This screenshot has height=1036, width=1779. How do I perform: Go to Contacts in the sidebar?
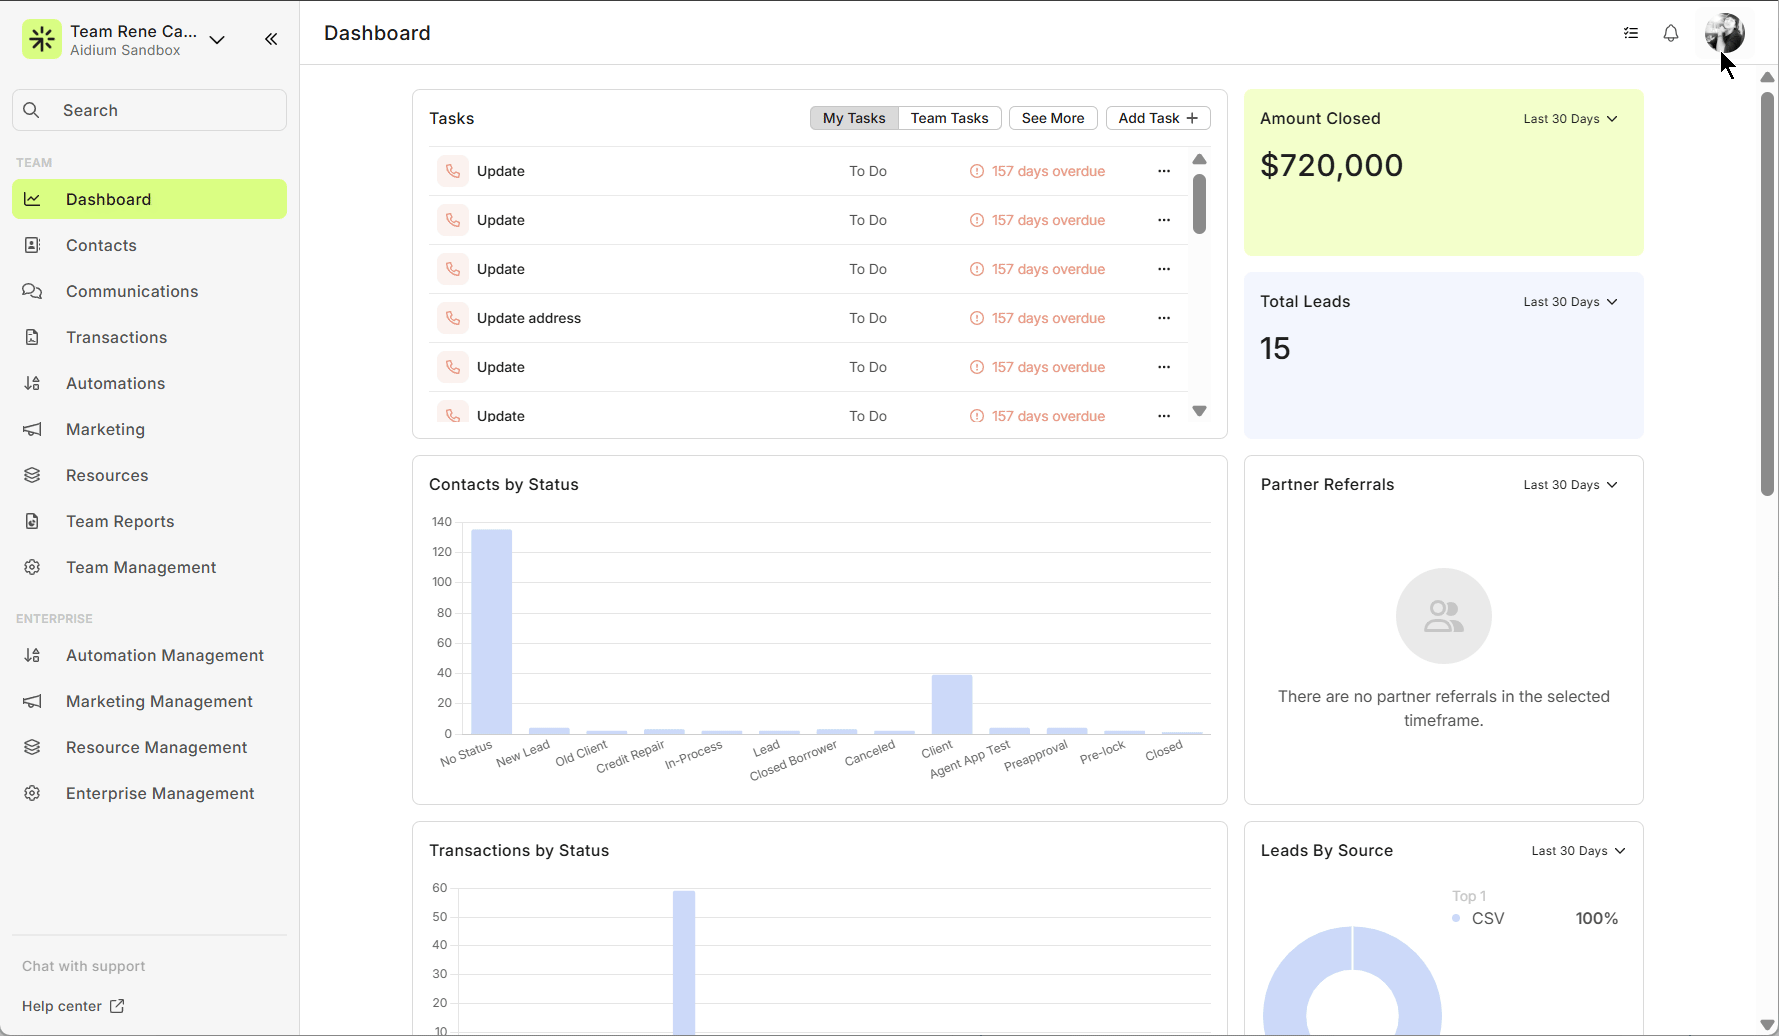pyautogui.click(x=101, y=245)
